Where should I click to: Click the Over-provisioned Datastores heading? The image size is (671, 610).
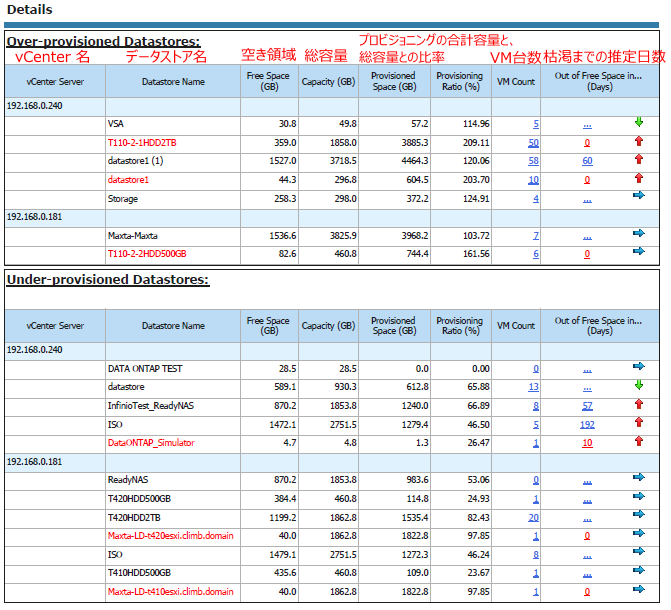point(103,42)
